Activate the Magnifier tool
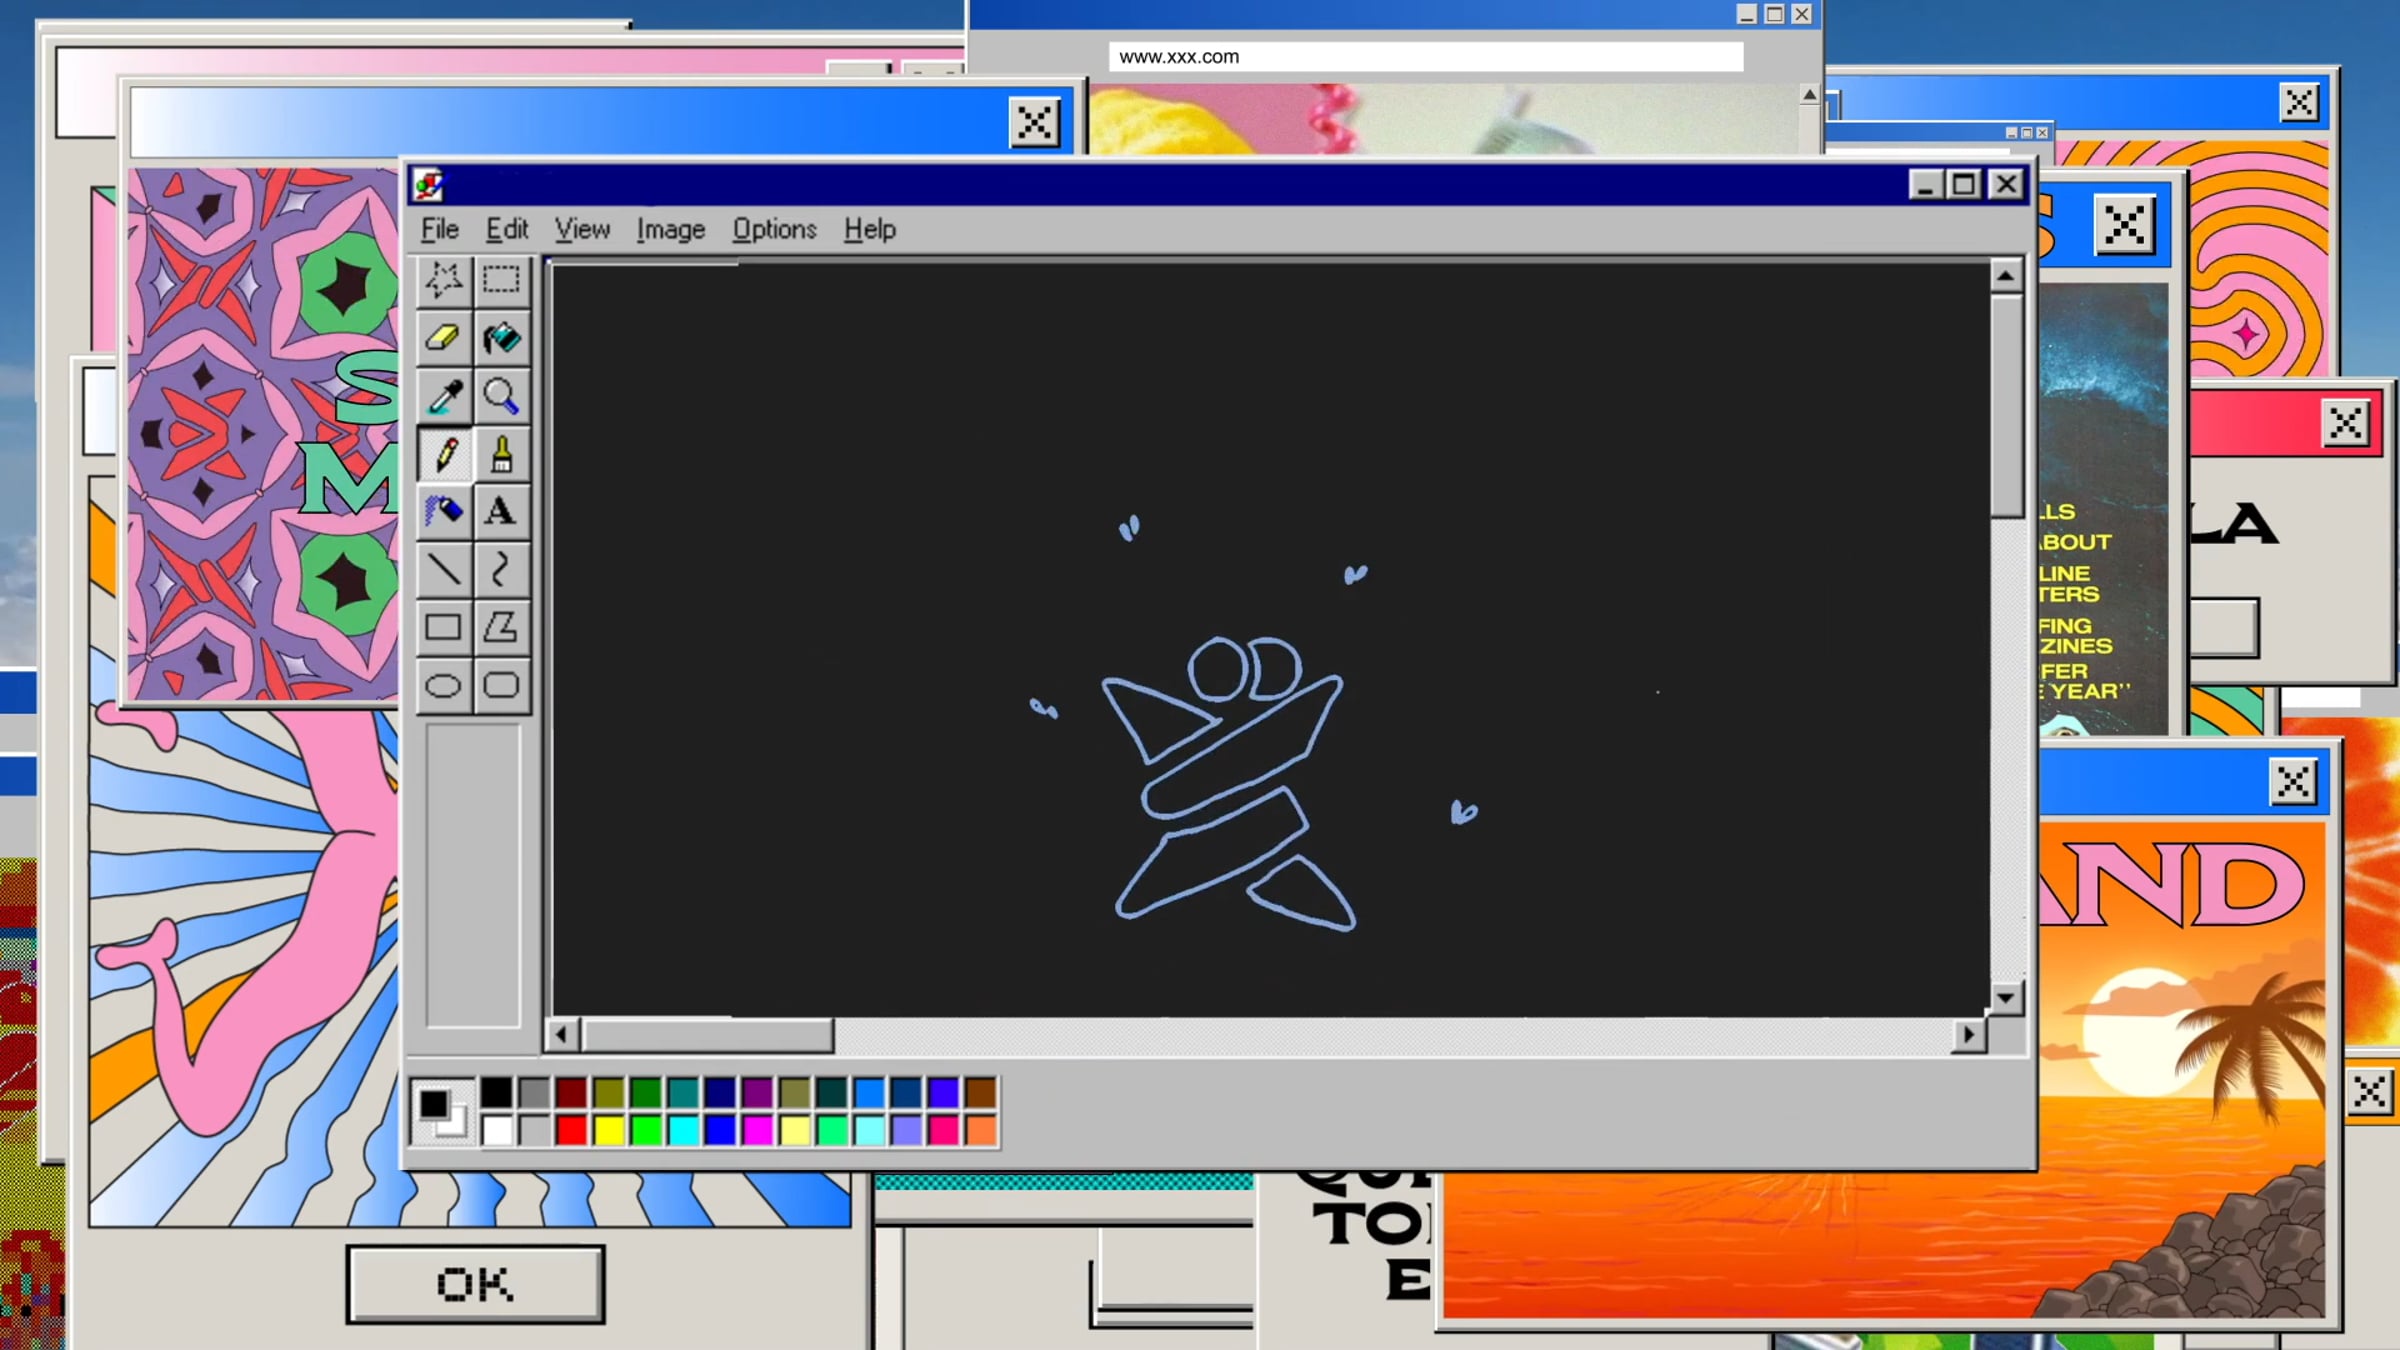The height and width of the screenshot is (1350, 2400). (x=501, y=396)
